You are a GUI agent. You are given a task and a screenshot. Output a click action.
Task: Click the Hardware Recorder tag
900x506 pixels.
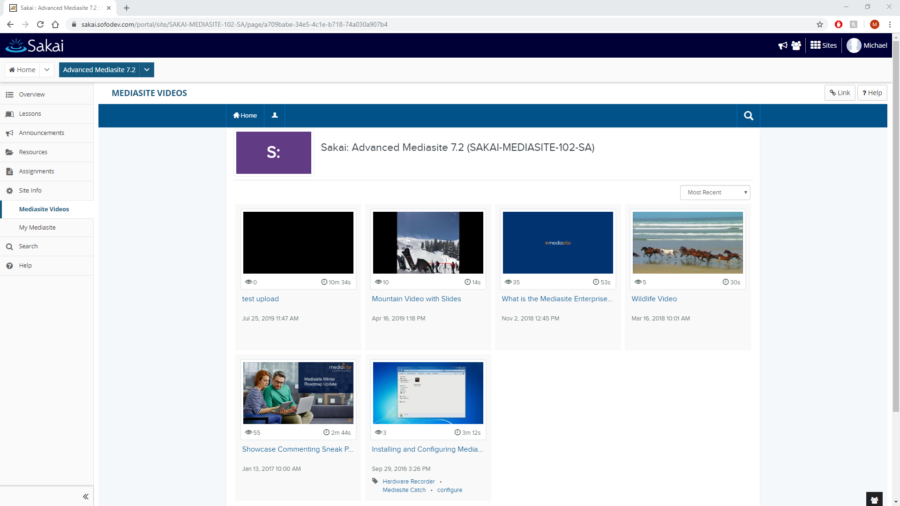point(409,481)
